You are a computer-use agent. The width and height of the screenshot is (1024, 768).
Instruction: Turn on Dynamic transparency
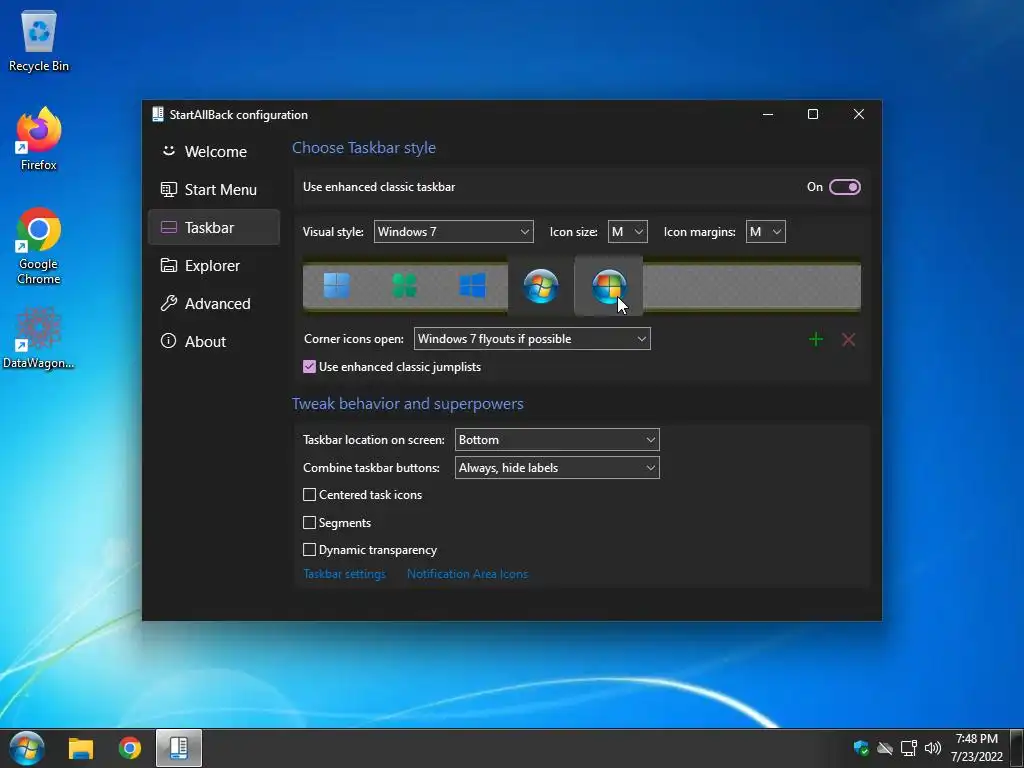(x=310, y=550)
